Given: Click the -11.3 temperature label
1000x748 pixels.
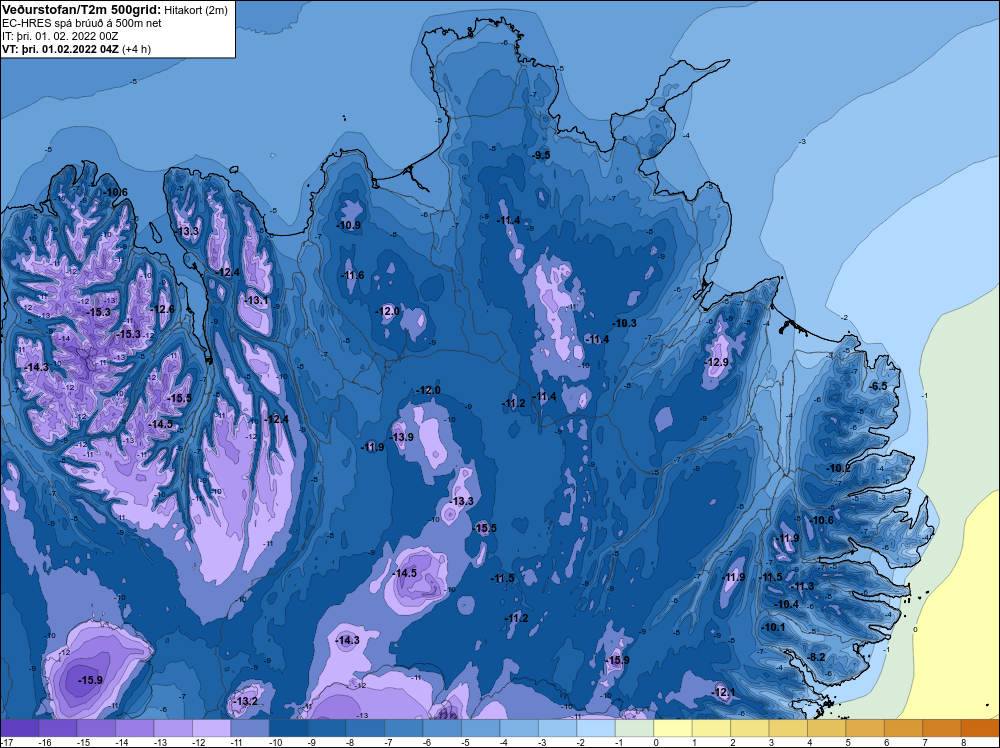Looking at the screenshot, I should [802, 587].
